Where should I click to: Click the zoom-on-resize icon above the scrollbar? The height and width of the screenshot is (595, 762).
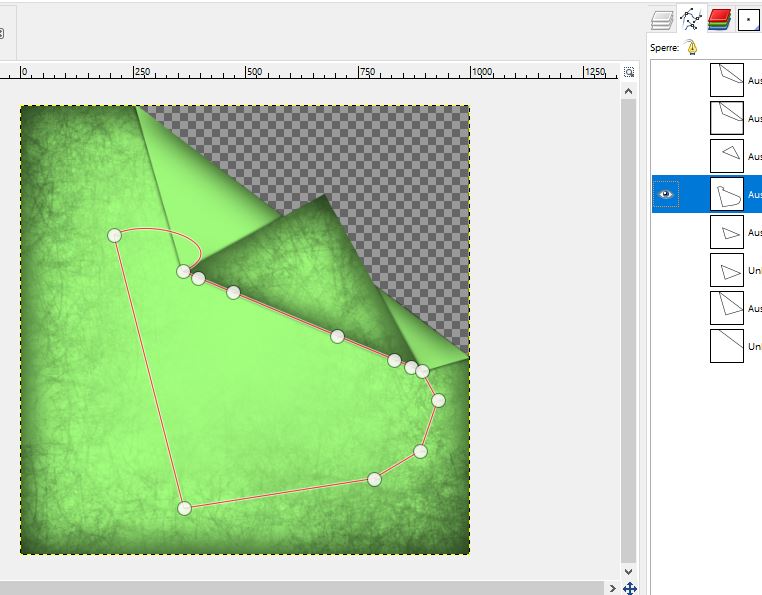pos(629,72)
